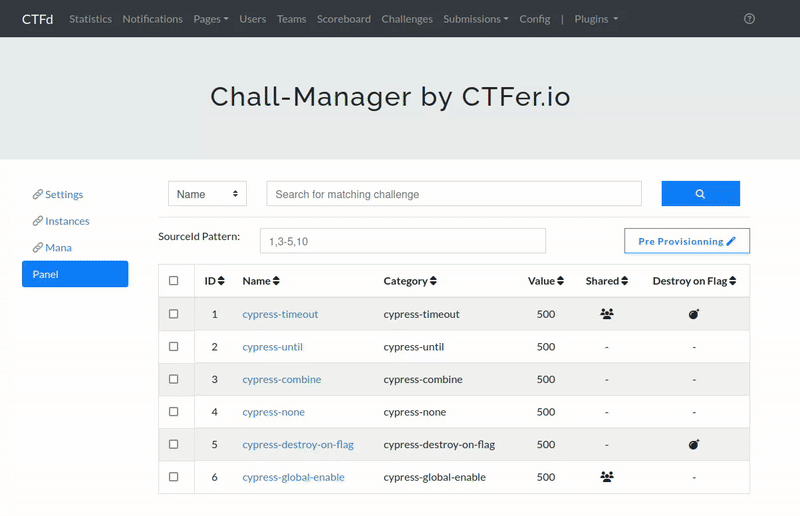Screen dimensions: 800x516
Task: Click shared users icon for cypress-timeout
Action: (607, 314)
